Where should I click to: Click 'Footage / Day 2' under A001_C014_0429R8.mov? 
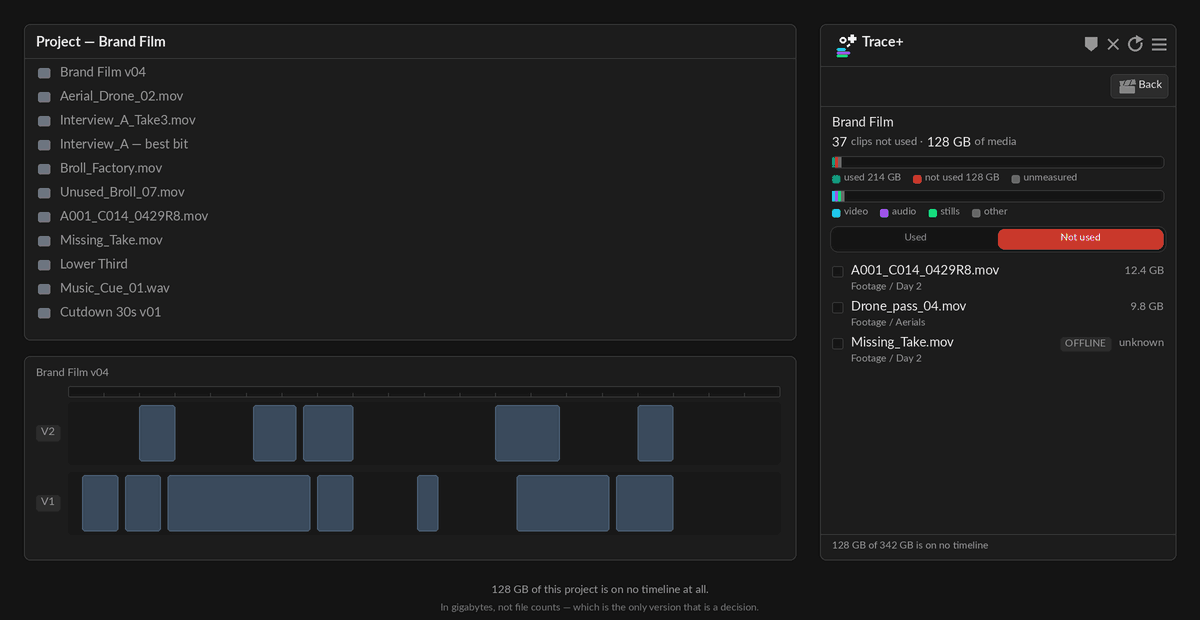886,286
